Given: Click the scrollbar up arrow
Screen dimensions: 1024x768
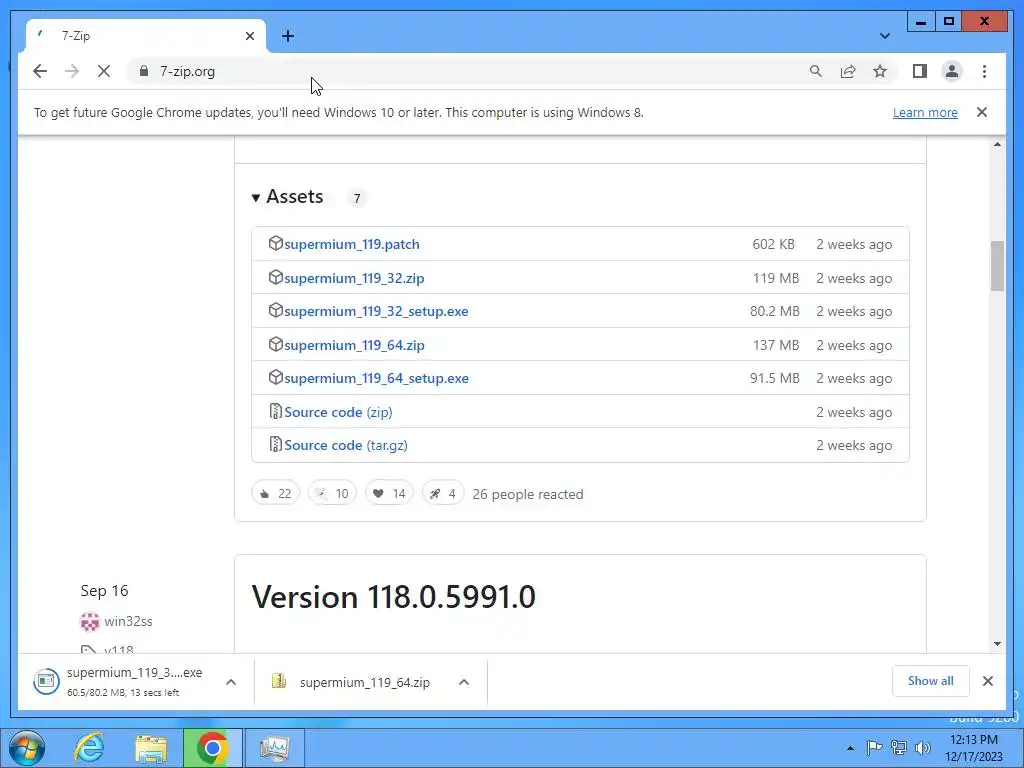Looking at the screenshot, I should pyautogui.click(x=997, y=144).
